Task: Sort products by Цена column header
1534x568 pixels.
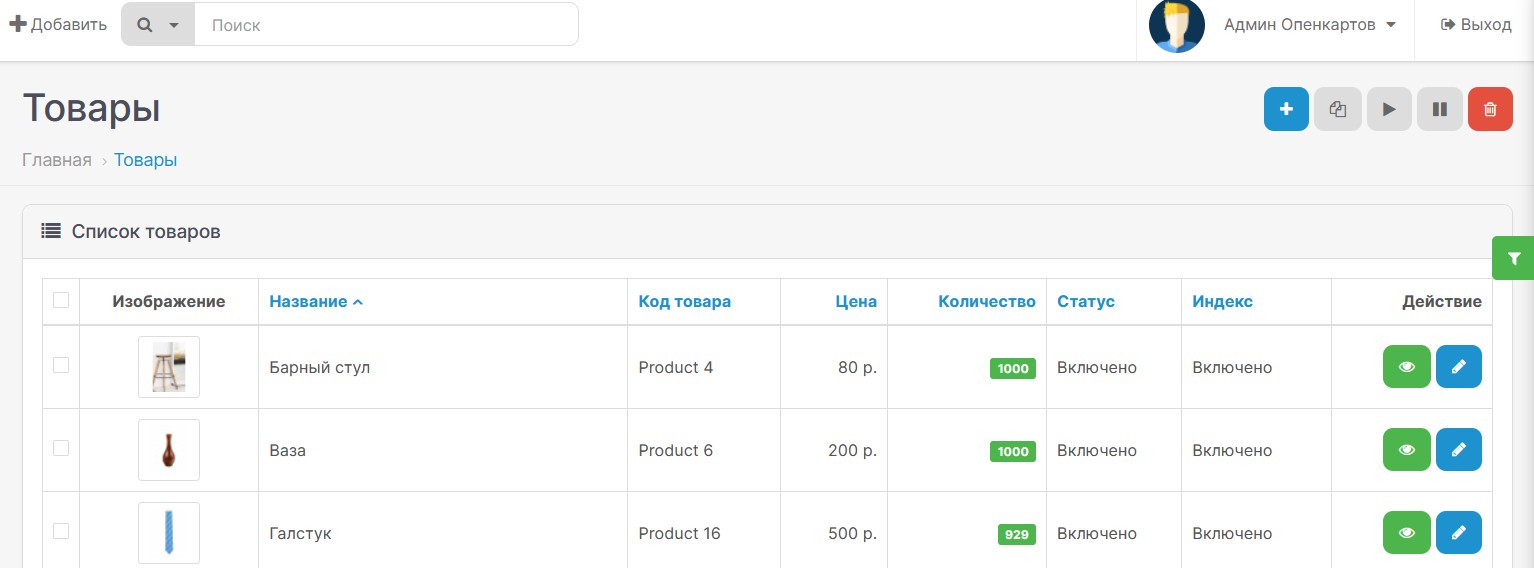Action: (x=856, y=302)
